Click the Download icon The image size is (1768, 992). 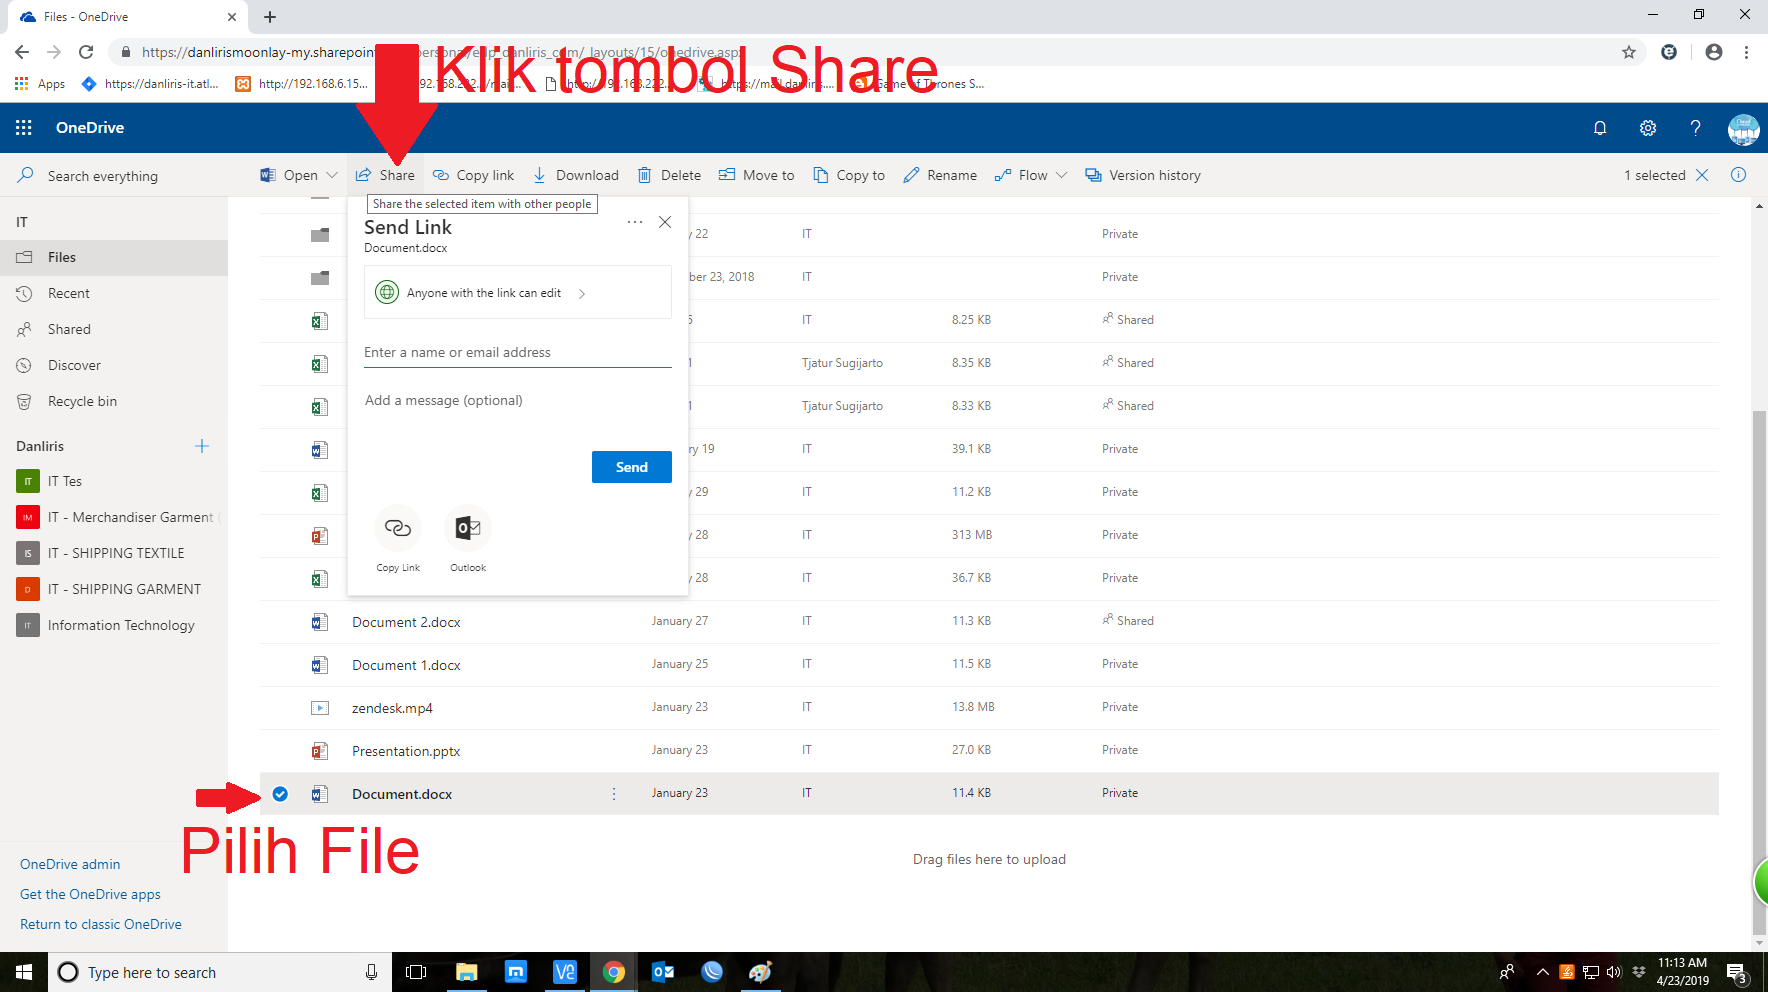538,174
